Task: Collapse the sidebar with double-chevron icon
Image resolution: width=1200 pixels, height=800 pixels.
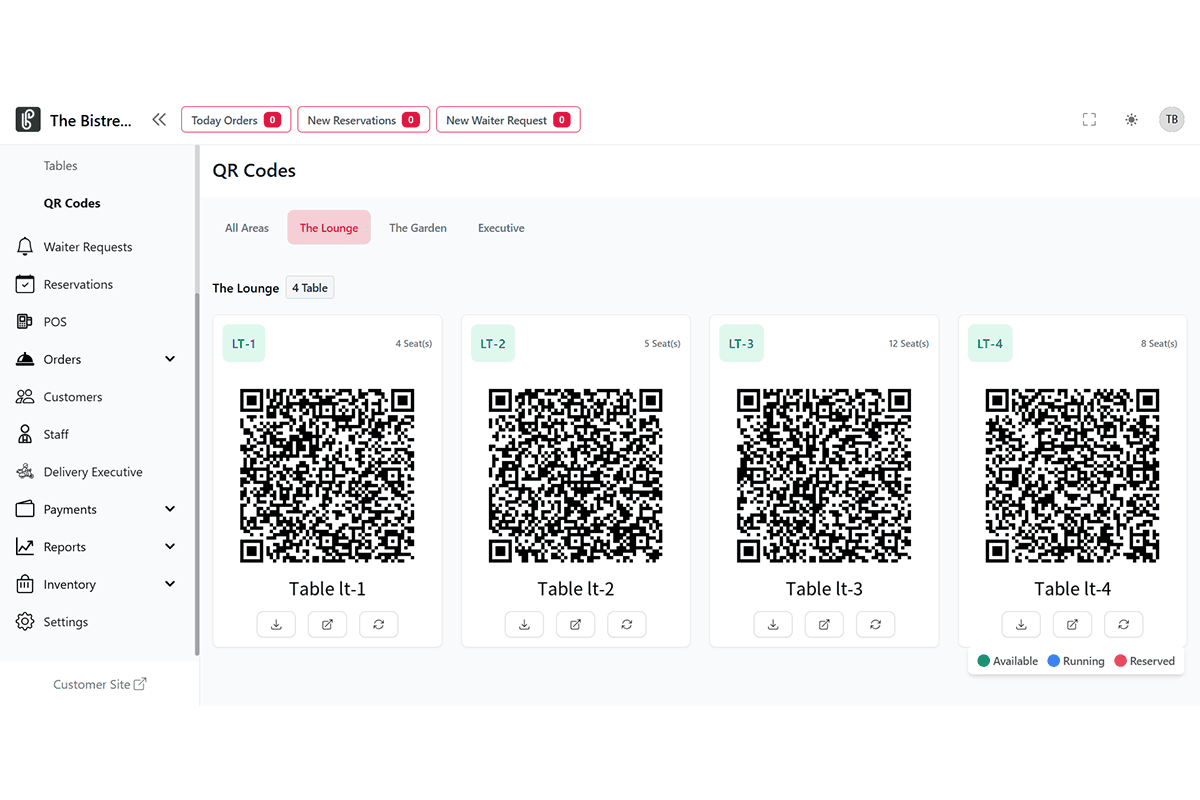Action: tap(159, 120)
